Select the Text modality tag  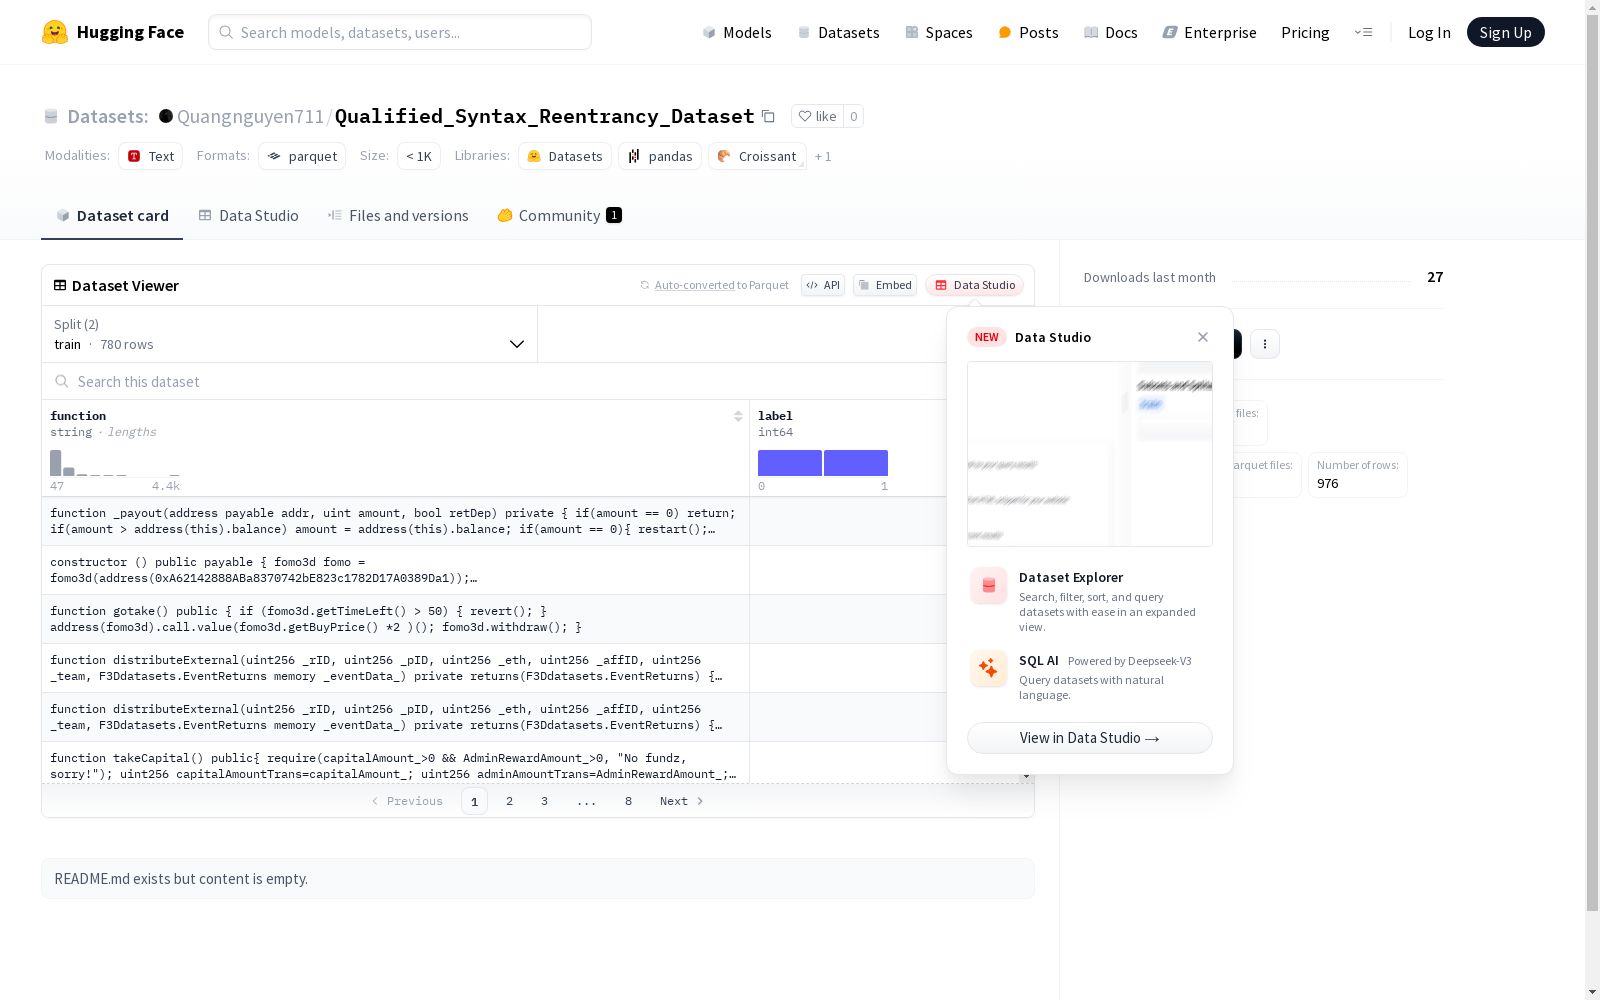pos(151,156)
